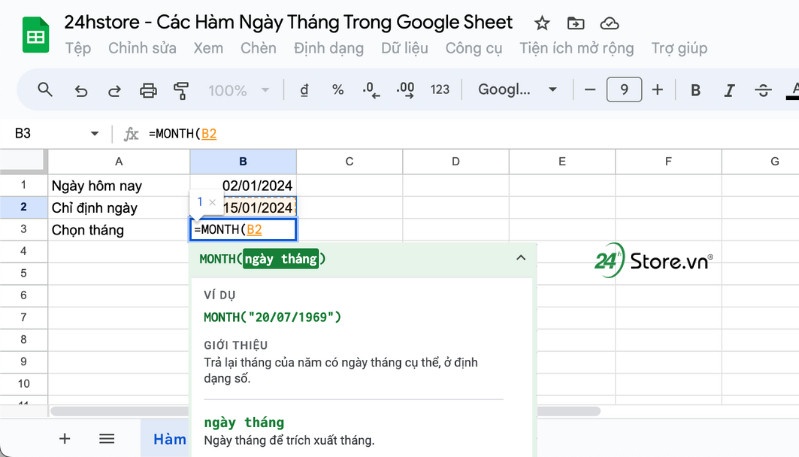Select column F header
The image size is (799, 457).
668,162
